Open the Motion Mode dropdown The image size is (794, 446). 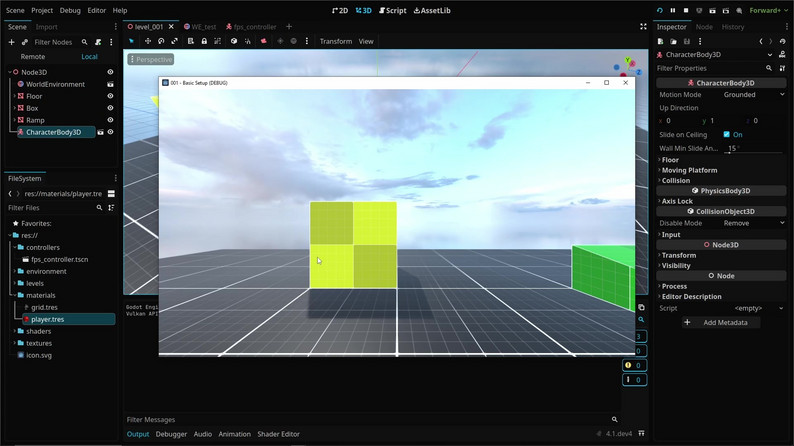753,95
